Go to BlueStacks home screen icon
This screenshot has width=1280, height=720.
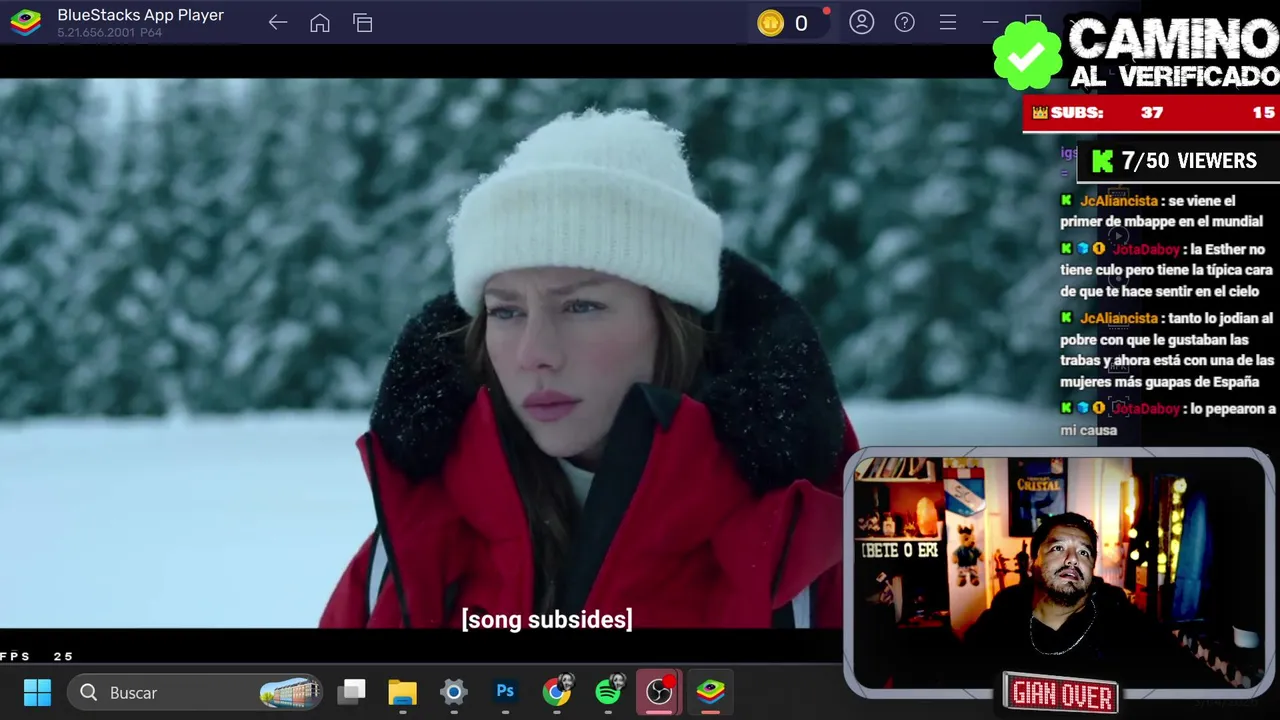tap(320, 23)
